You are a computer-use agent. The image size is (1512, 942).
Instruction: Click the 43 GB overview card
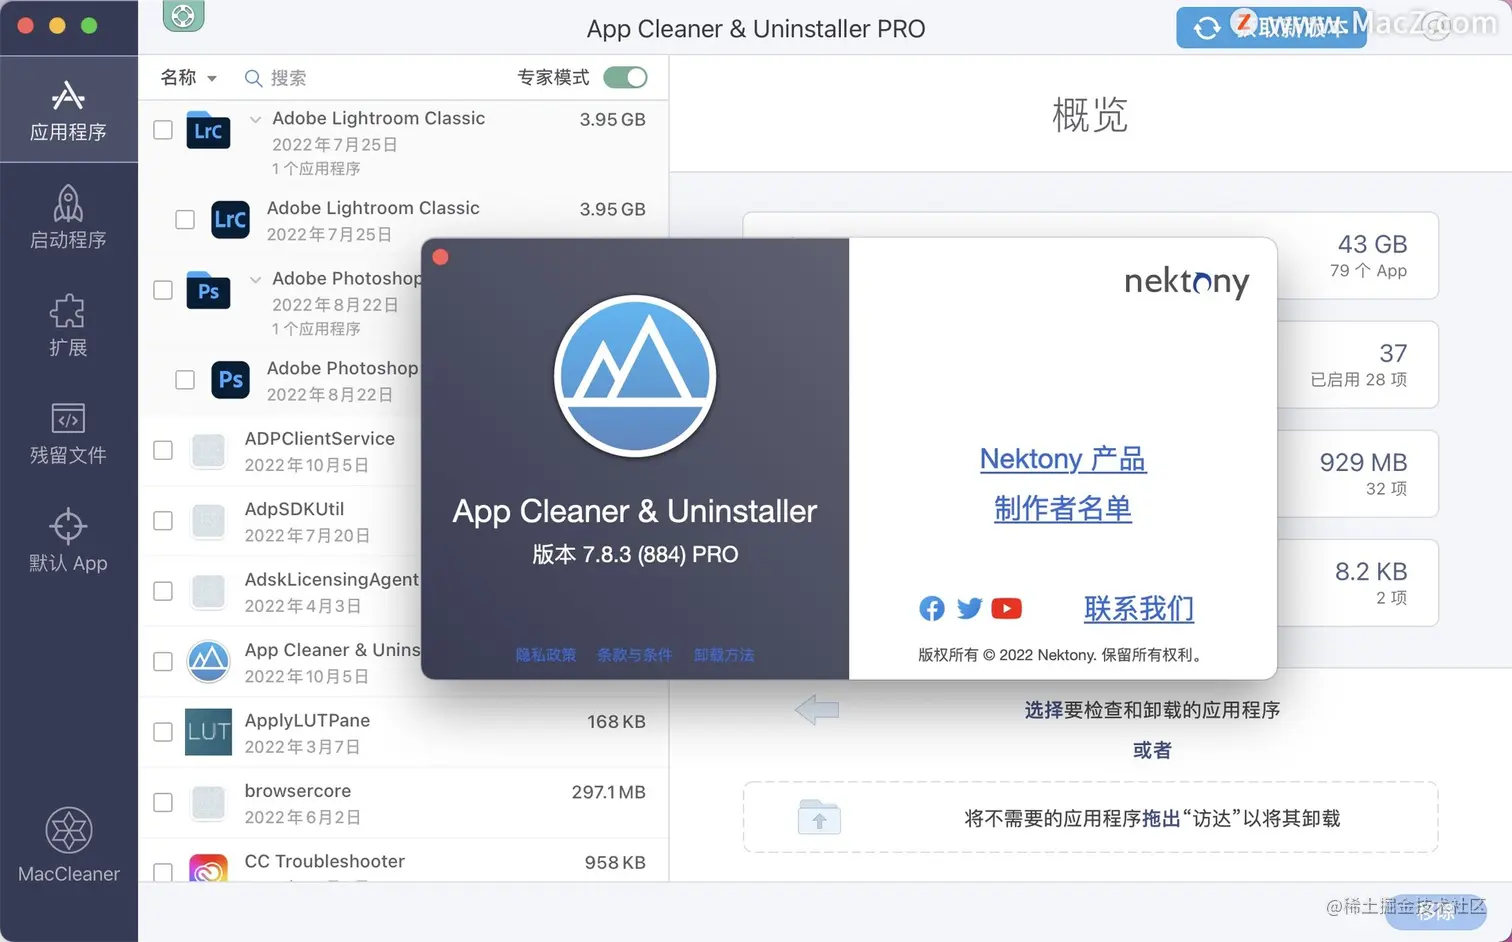point(1358,255)
